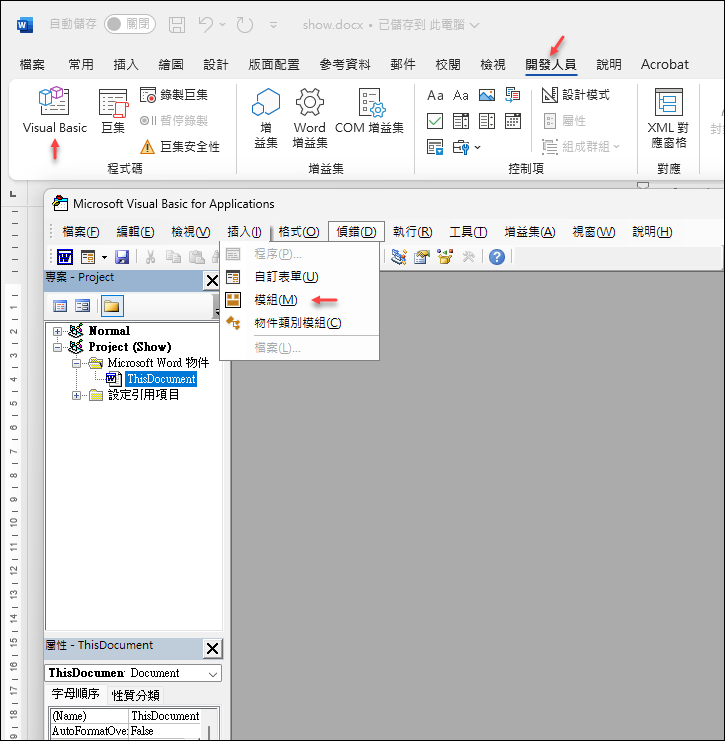725x741 pixels.
Task: Click View Microsoft Word icon in VBA toolbar
Action: pyautogui.click(x=65, y=258)
